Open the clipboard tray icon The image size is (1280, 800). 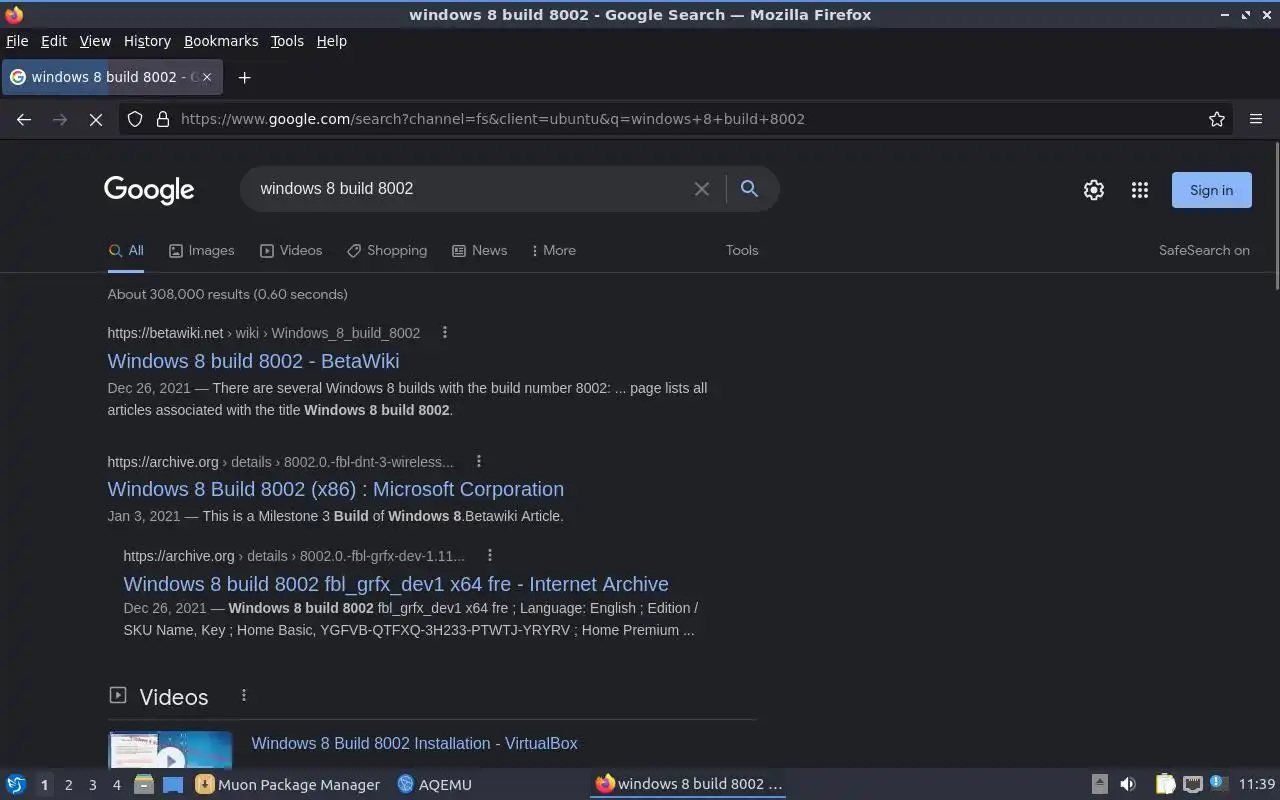(1165, 784)
